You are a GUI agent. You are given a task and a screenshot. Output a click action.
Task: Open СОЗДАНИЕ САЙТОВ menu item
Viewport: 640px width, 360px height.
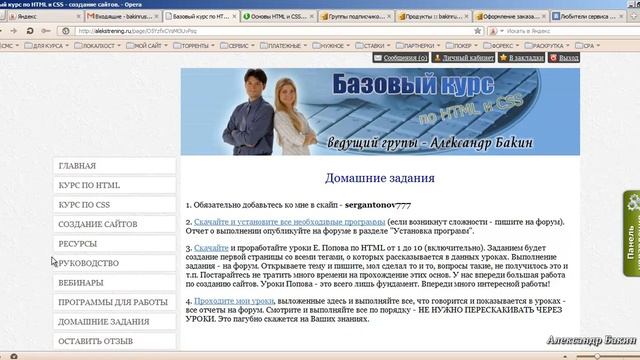(x=115, y=224)
